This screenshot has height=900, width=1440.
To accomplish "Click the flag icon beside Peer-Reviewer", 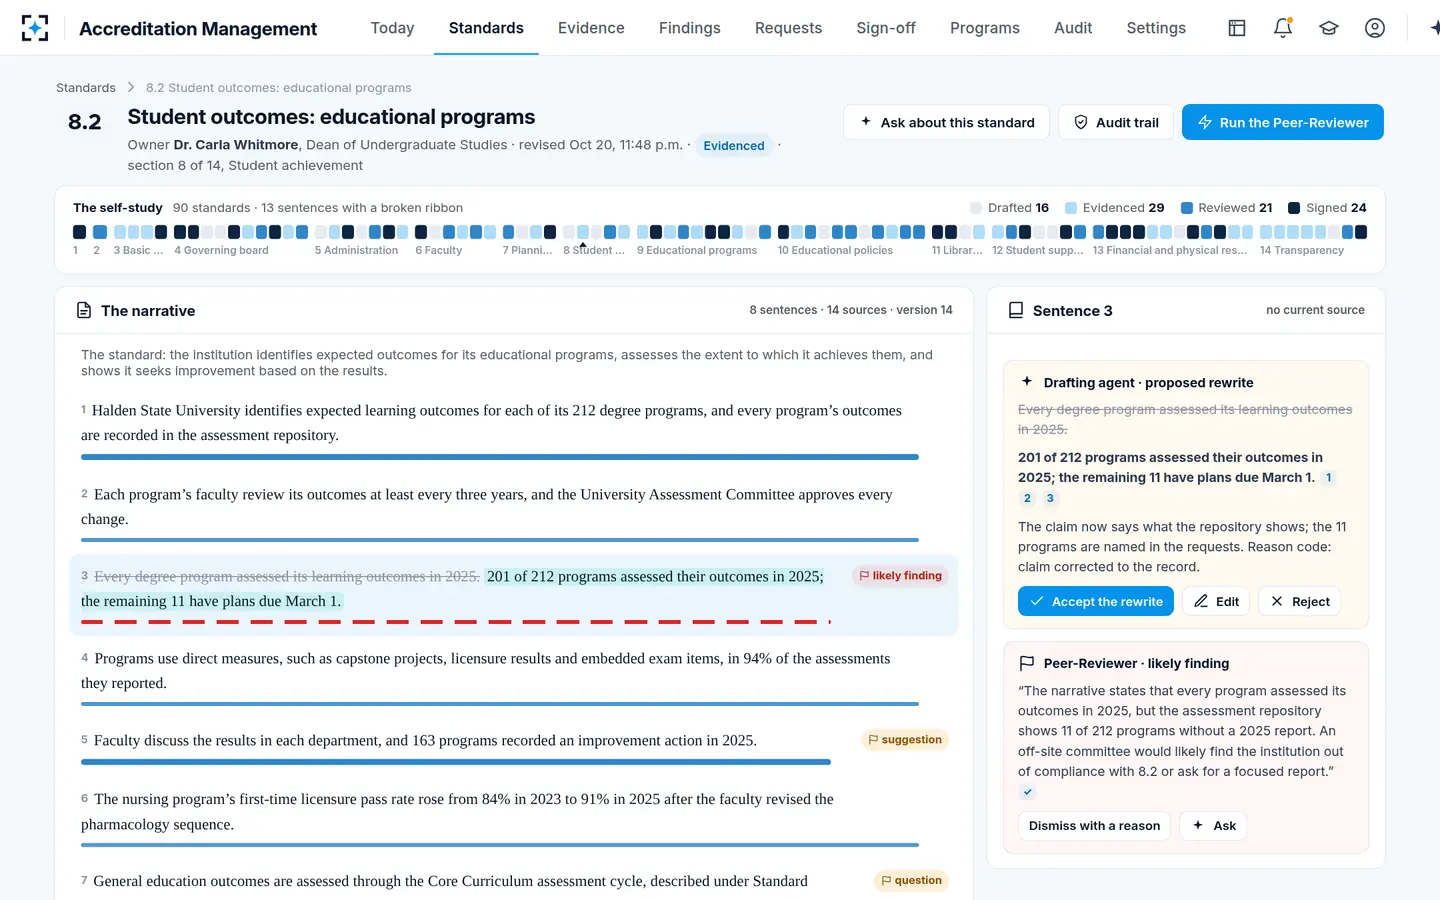I will (1026, 663).
